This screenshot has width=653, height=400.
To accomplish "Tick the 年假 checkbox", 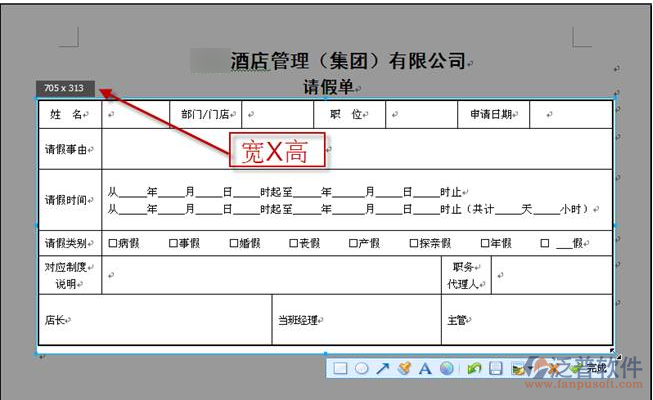I will pos(484,243).
